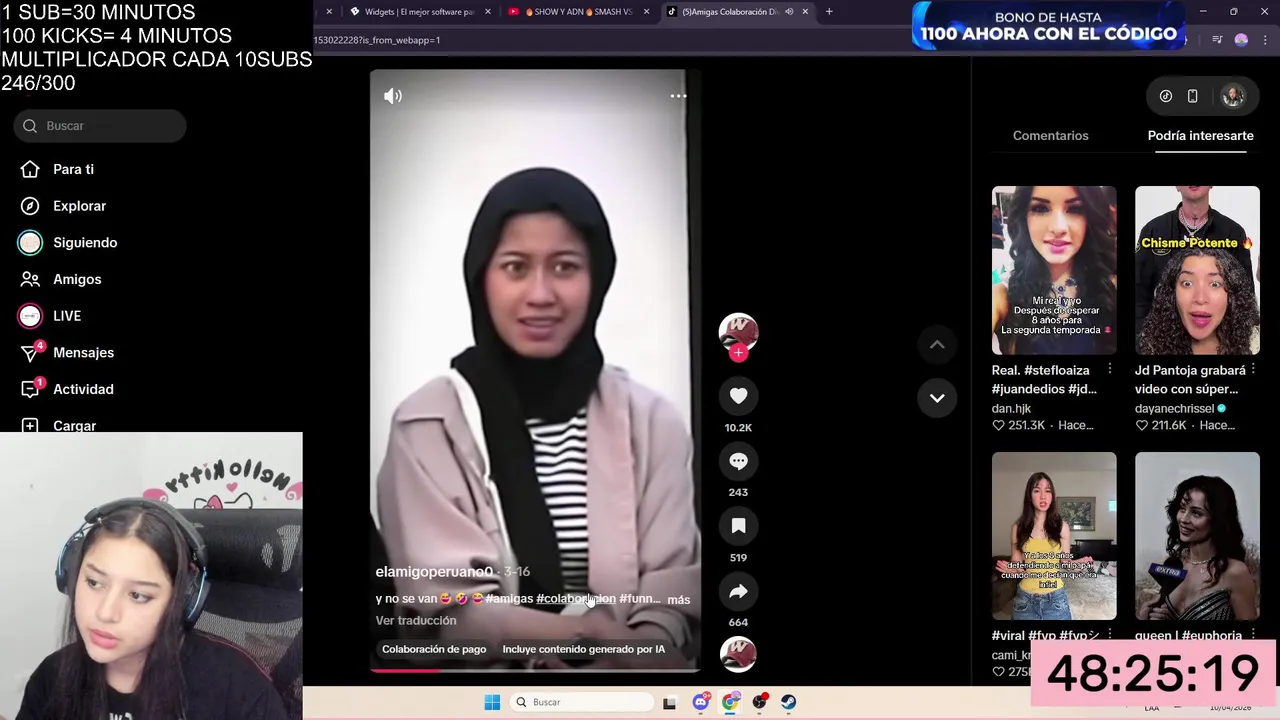This screenshot has height=720, width=1280.
Task: Click Ver traducción under the caption
Action: click(416, 620)
